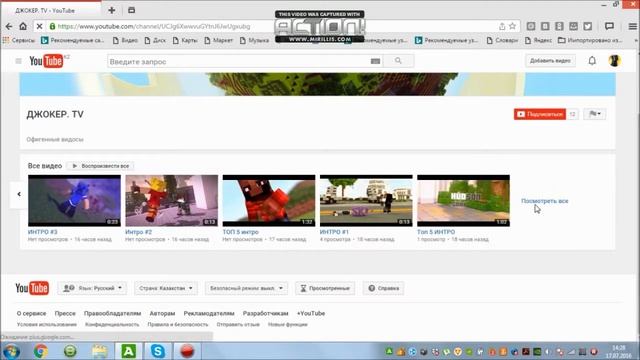Open the Видео bookmark
This screenshot has height=360, width=640.
[125, 40]
